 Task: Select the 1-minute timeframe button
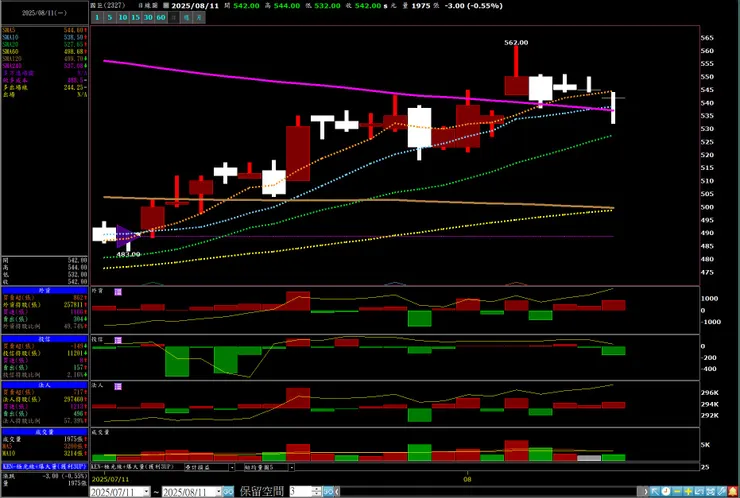[97, 17]
